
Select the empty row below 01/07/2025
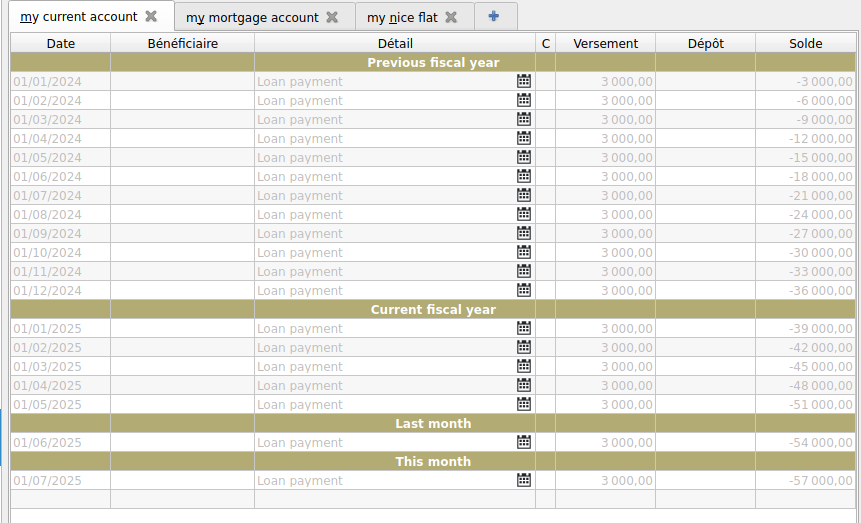(433, 499)
